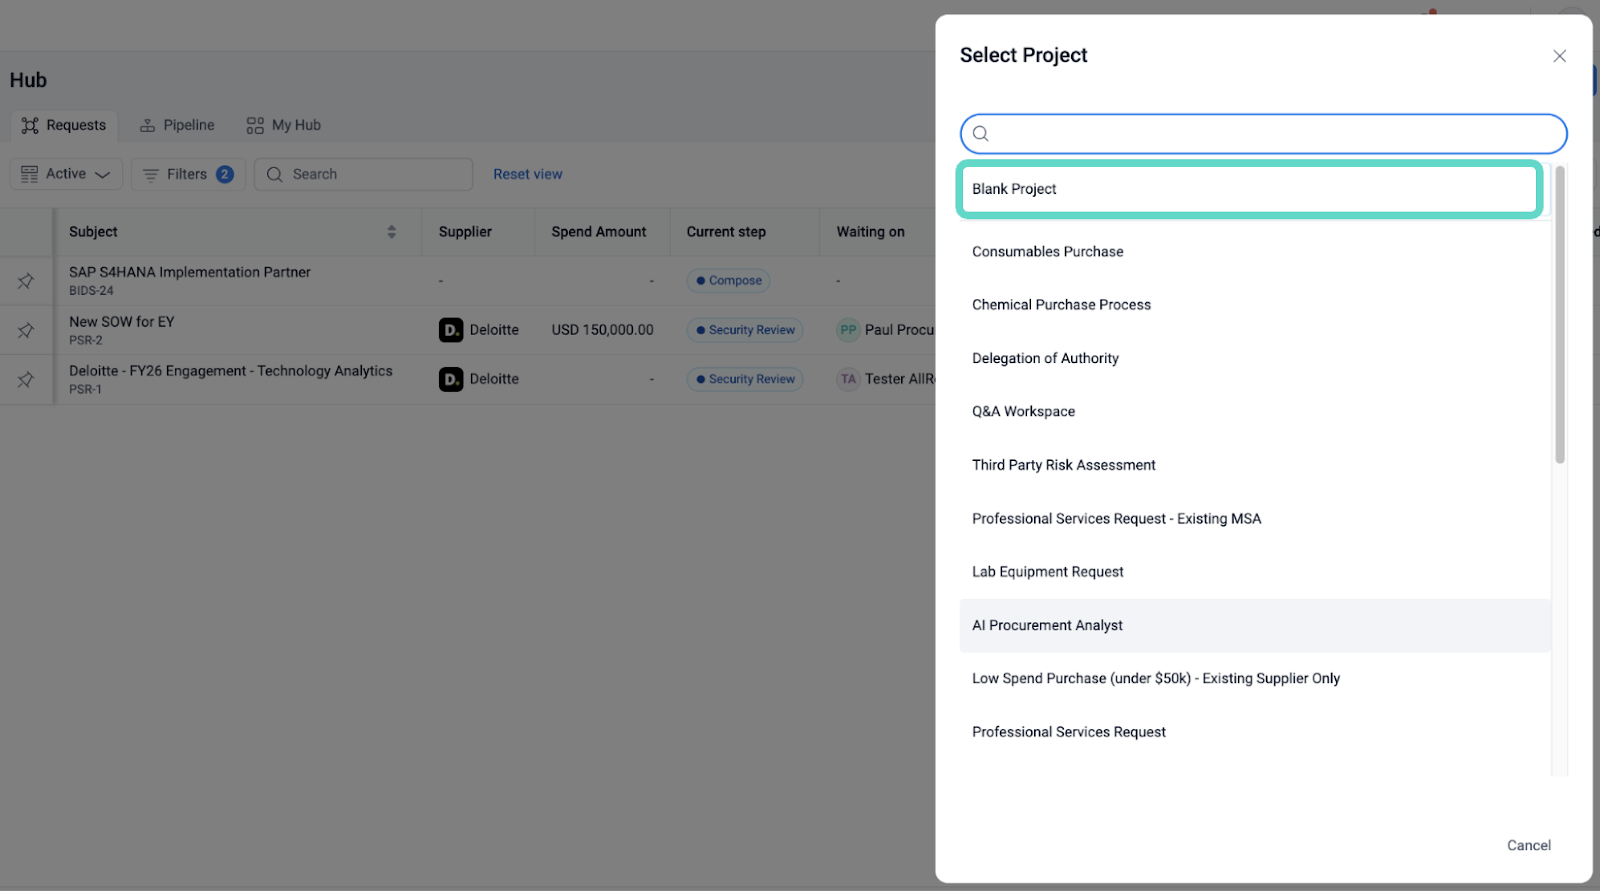The height and width of the screenshot is (891, 1600).
Task: Click the project search field in dialog
Action: tap(1263, 134)
